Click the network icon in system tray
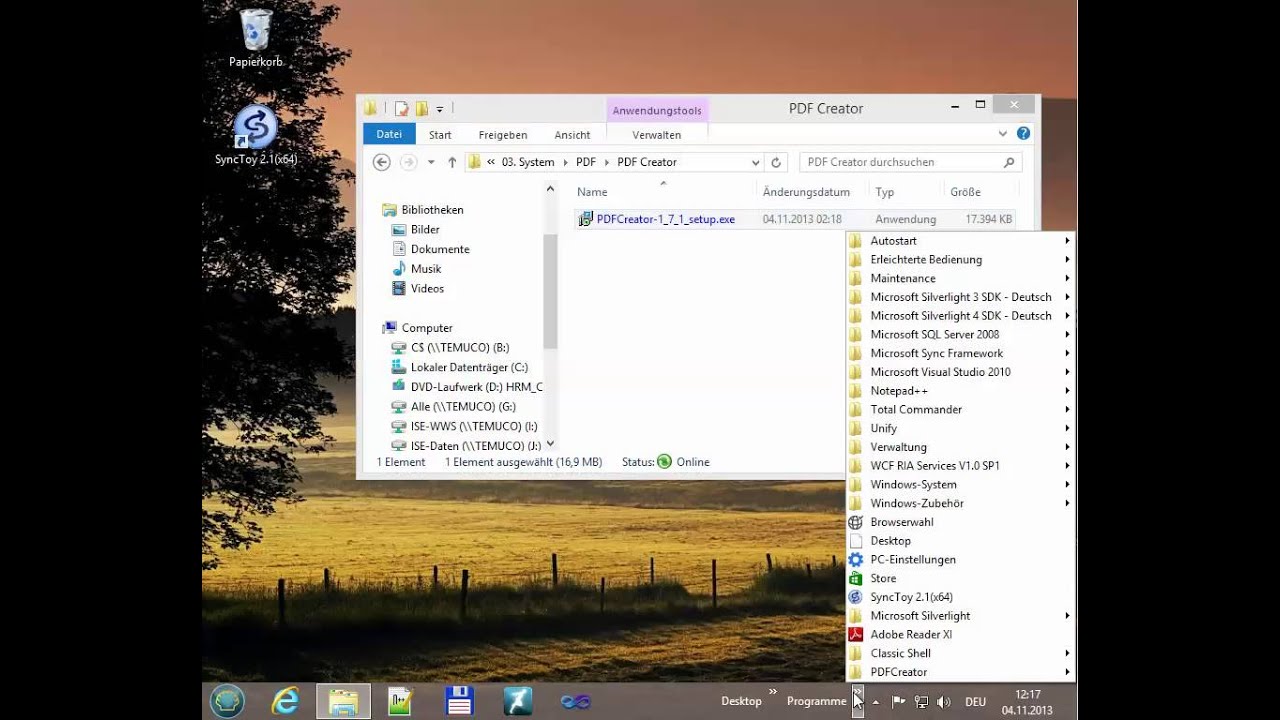Screen dimensions: 1280x720 [921, 702]
